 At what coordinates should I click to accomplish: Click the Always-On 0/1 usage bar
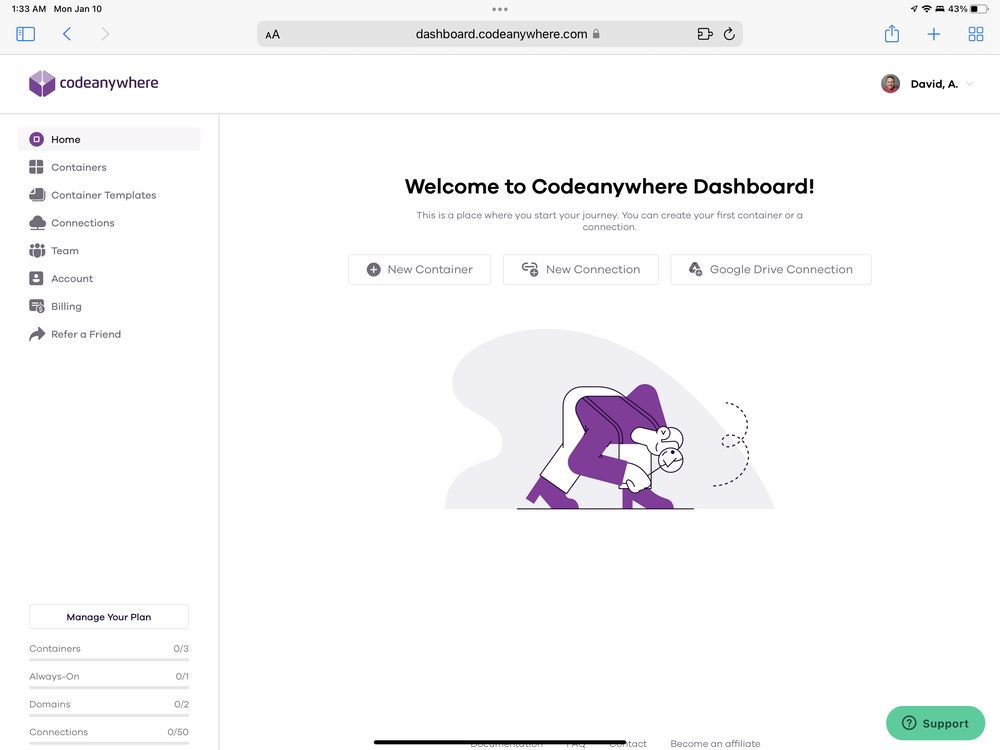pyautogui.click(x=109, y=688)
